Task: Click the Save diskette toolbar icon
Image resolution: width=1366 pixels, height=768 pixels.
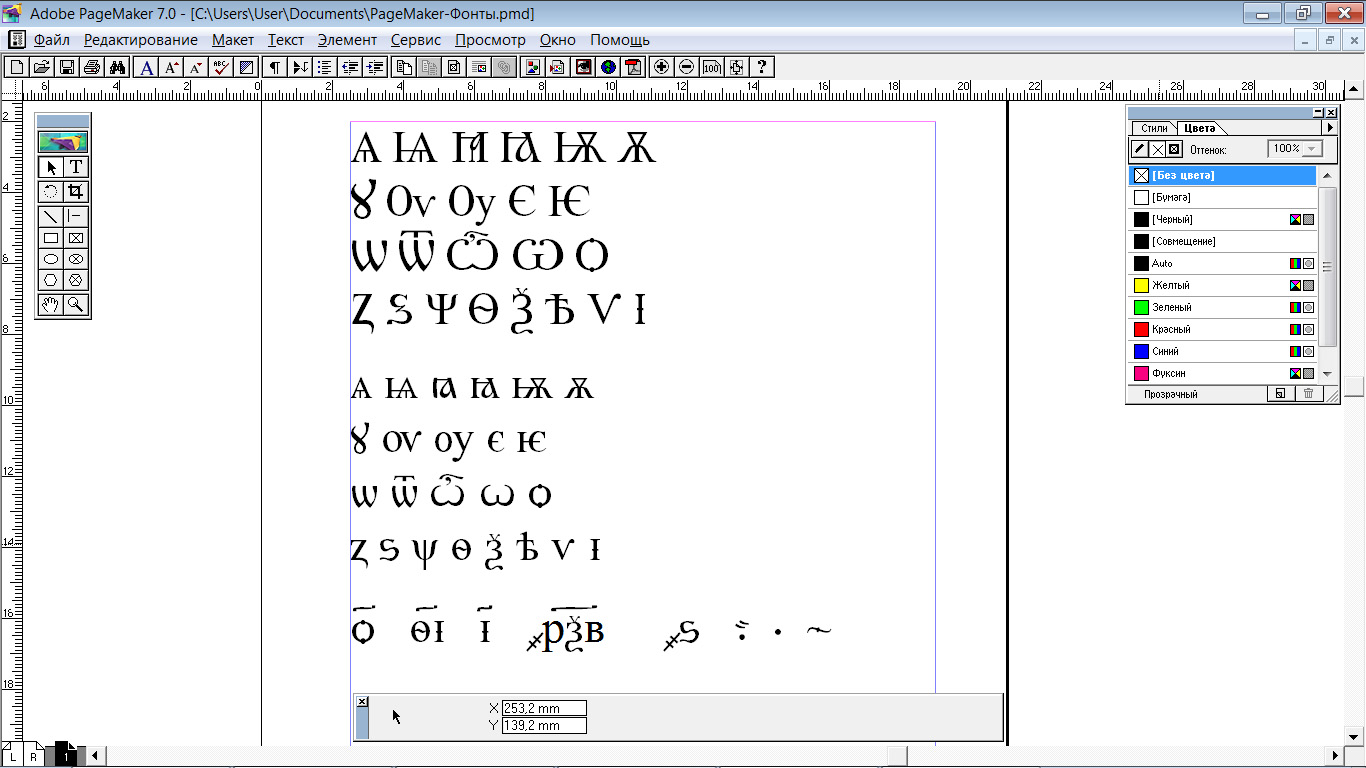Action: pyautogui.click(x=67, y=67)
